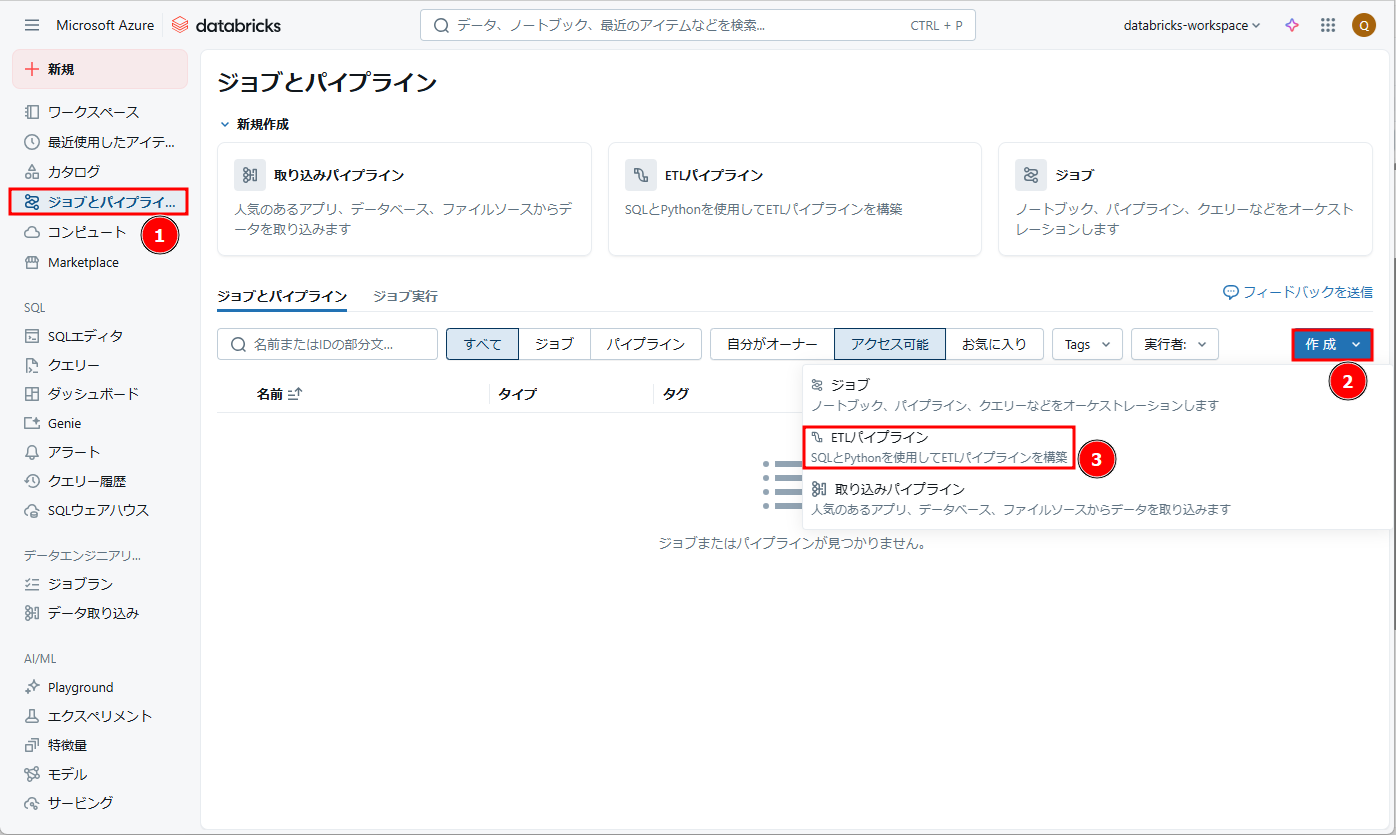Toggle the 自分がオーナー filter
The height and width of the screenshot is (835, 1396).
click(772, 344)
